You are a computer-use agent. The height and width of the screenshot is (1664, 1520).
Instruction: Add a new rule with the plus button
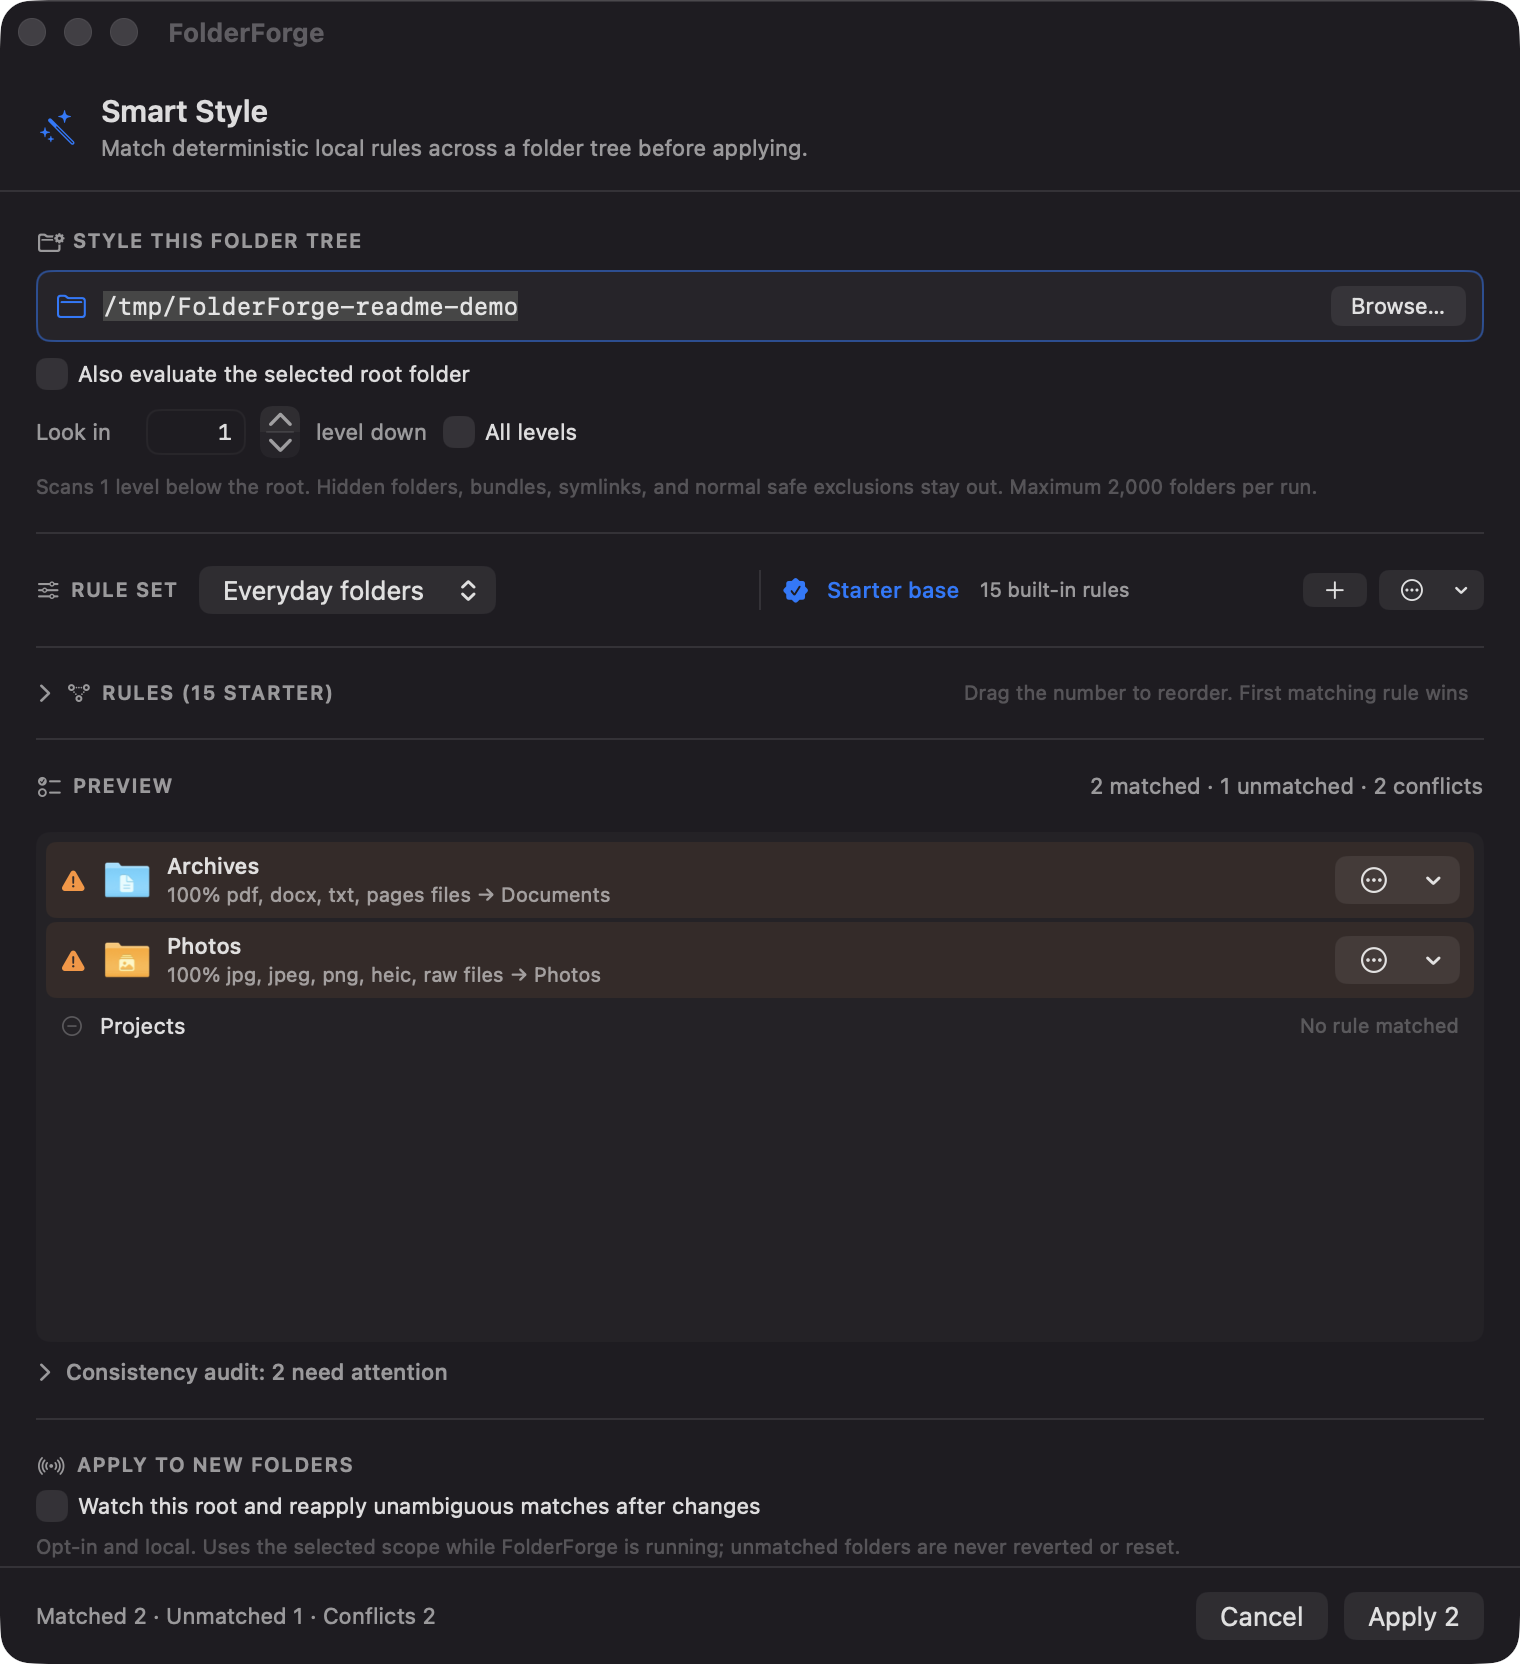point(1334,590)
